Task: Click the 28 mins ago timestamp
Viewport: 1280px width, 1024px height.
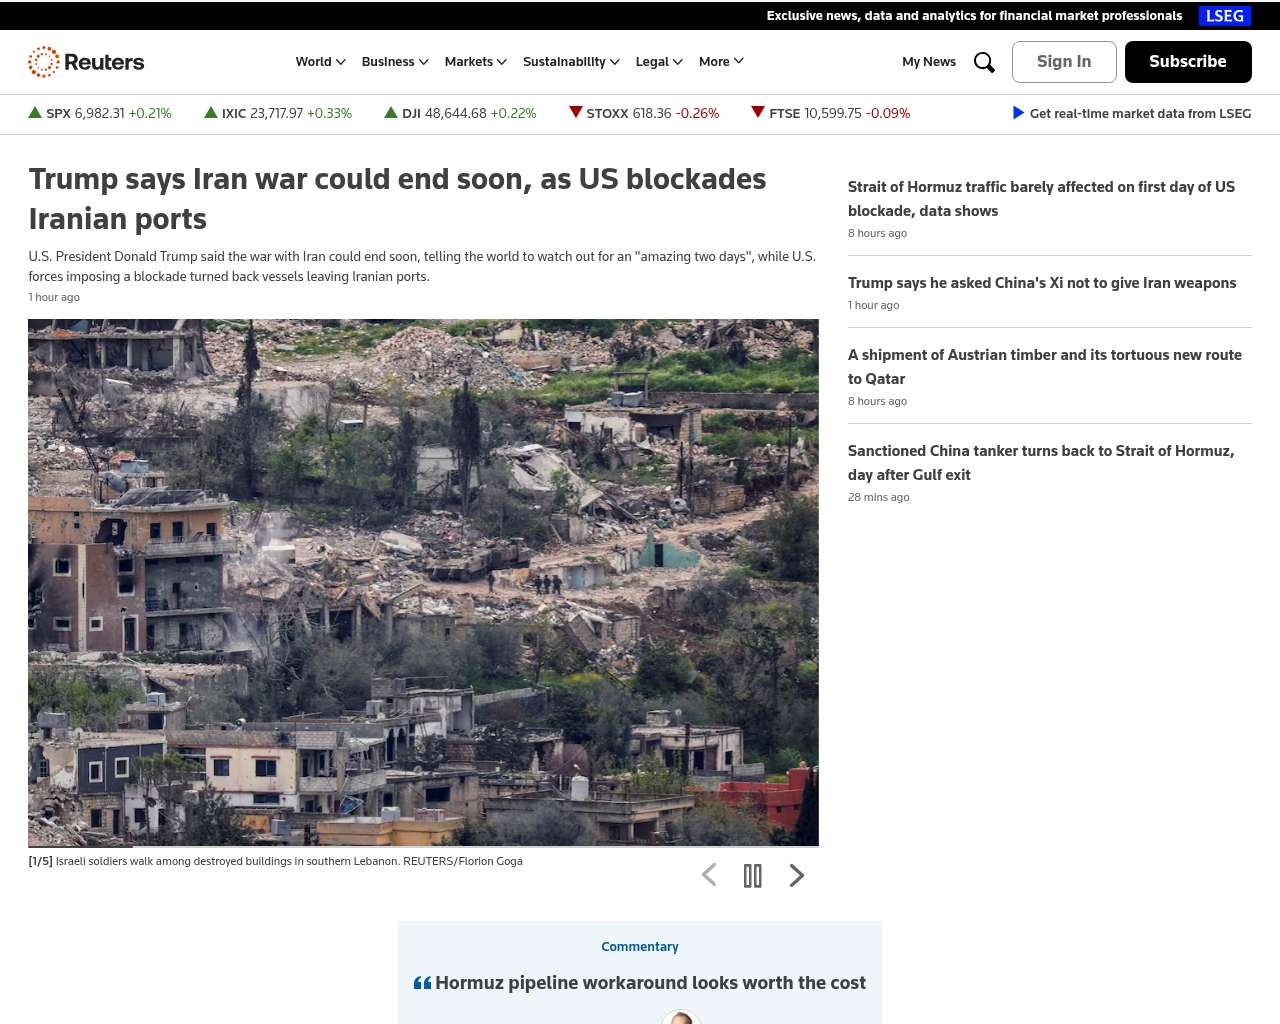Action: click(879, 497)
